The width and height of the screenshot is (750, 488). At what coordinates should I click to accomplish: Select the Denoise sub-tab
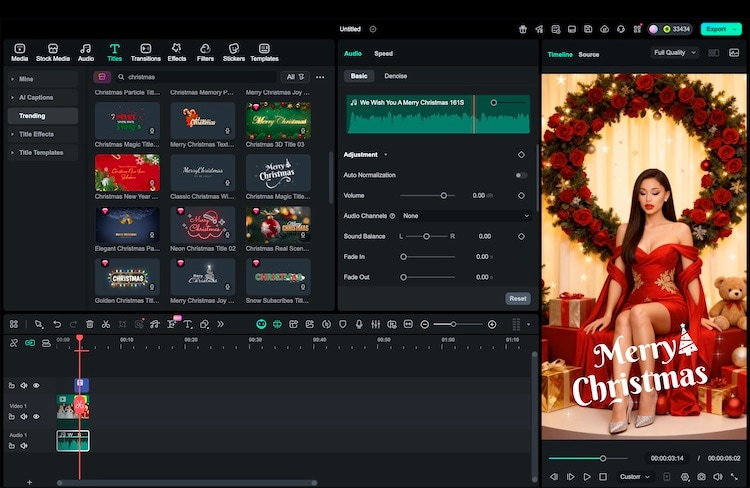tap(396, 76)
